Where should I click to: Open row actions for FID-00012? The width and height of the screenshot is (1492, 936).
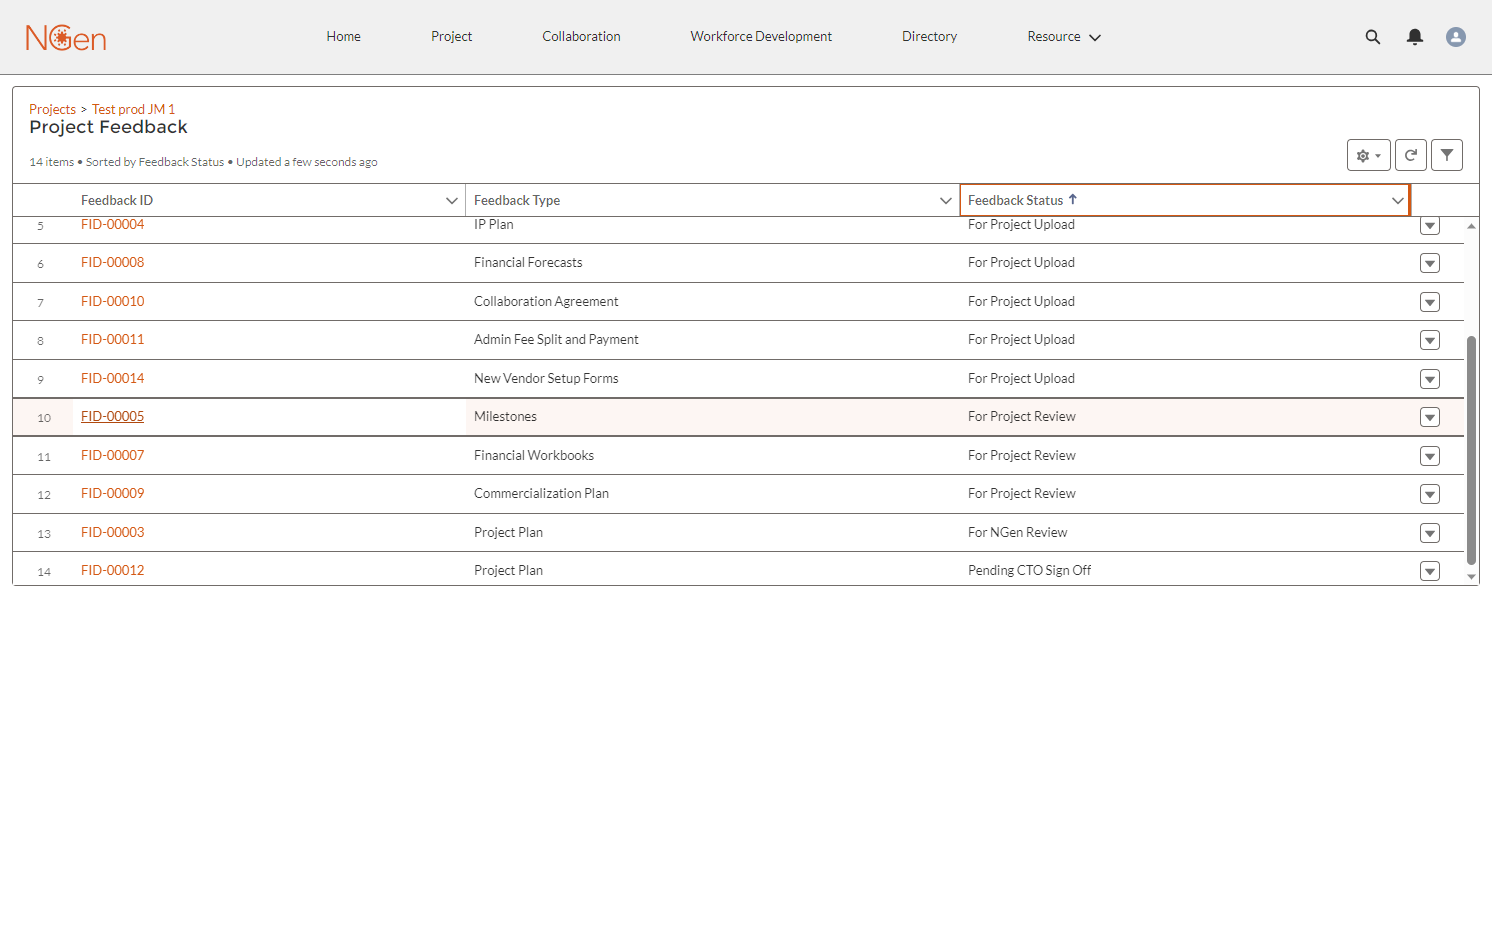coord(1430,571)
